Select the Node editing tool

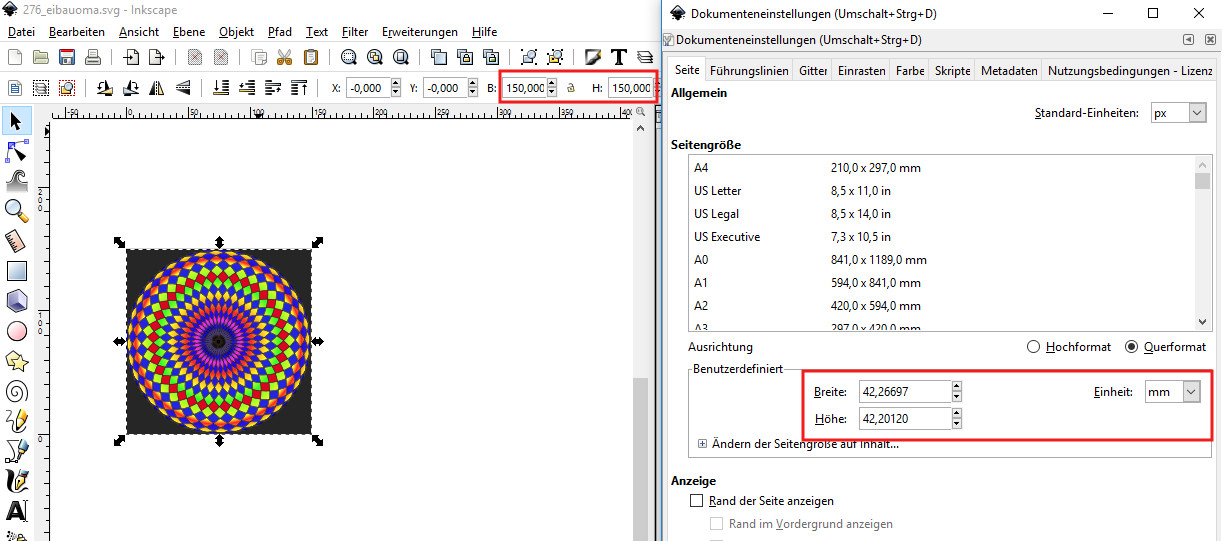tap(16, 152)
